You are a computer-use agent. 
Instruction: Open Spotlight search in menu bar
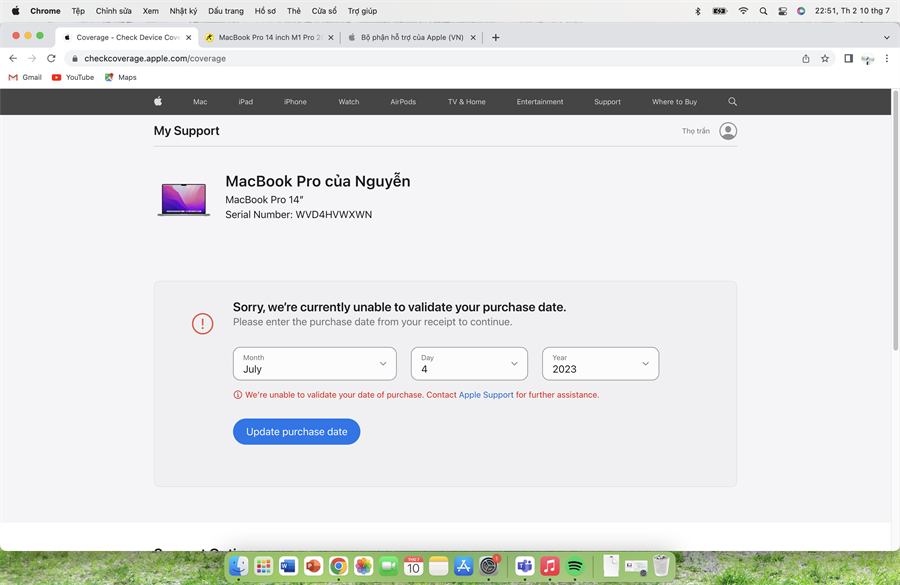pos(763,11)
